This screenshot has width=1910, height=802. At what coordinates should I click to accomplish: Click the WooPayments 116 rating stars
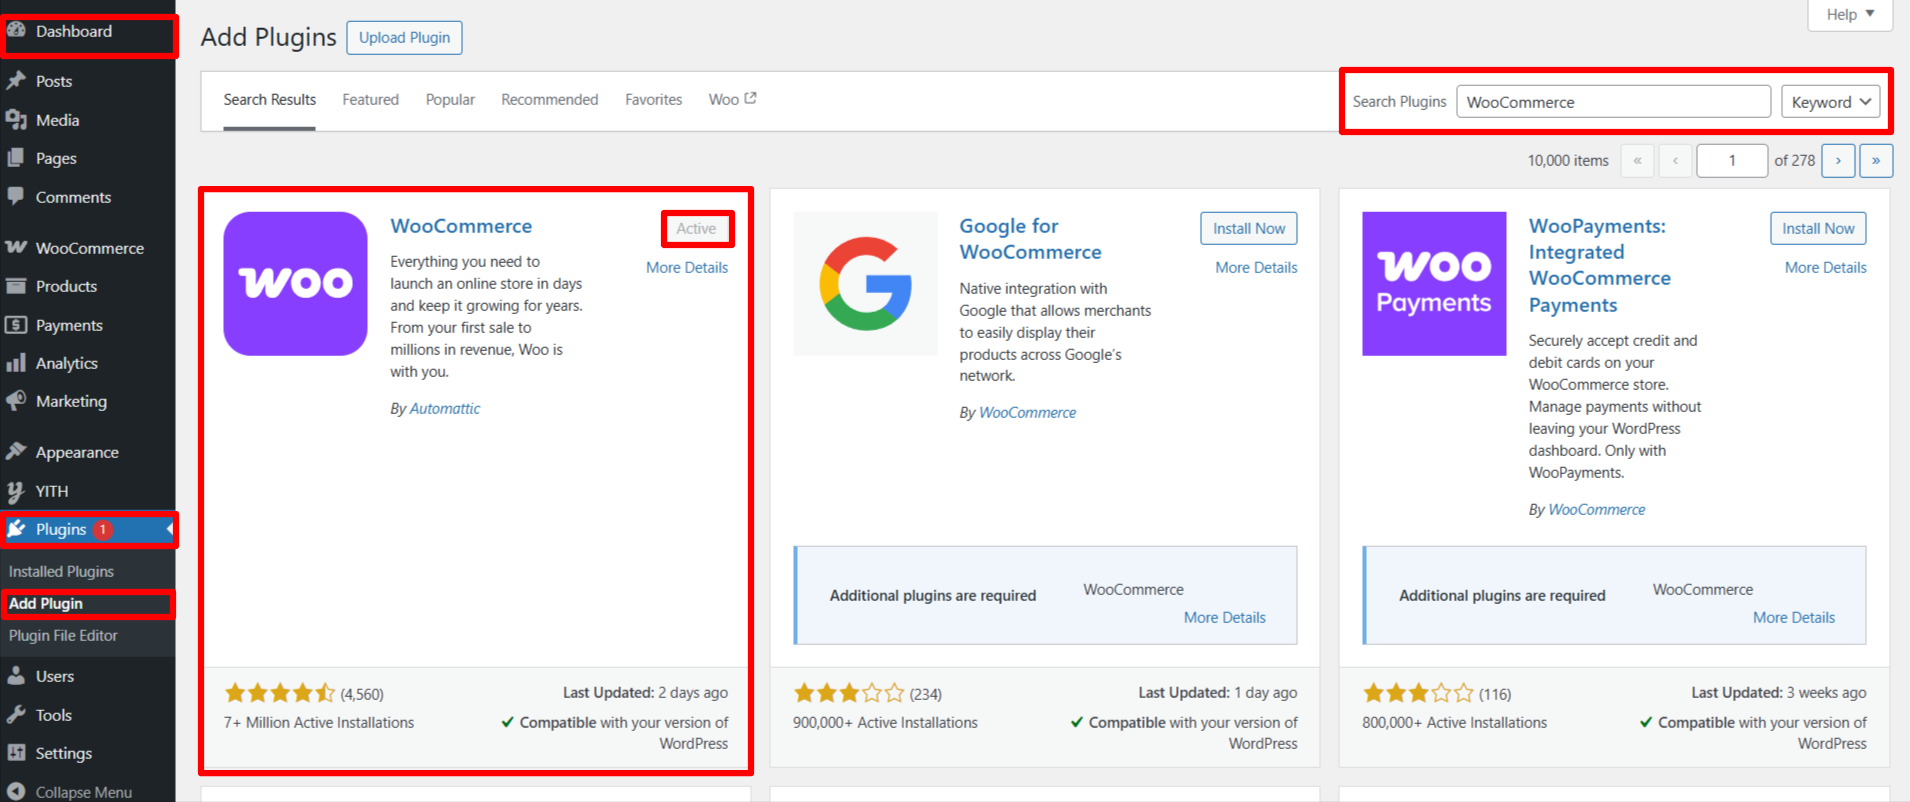tap(1418, 693)
